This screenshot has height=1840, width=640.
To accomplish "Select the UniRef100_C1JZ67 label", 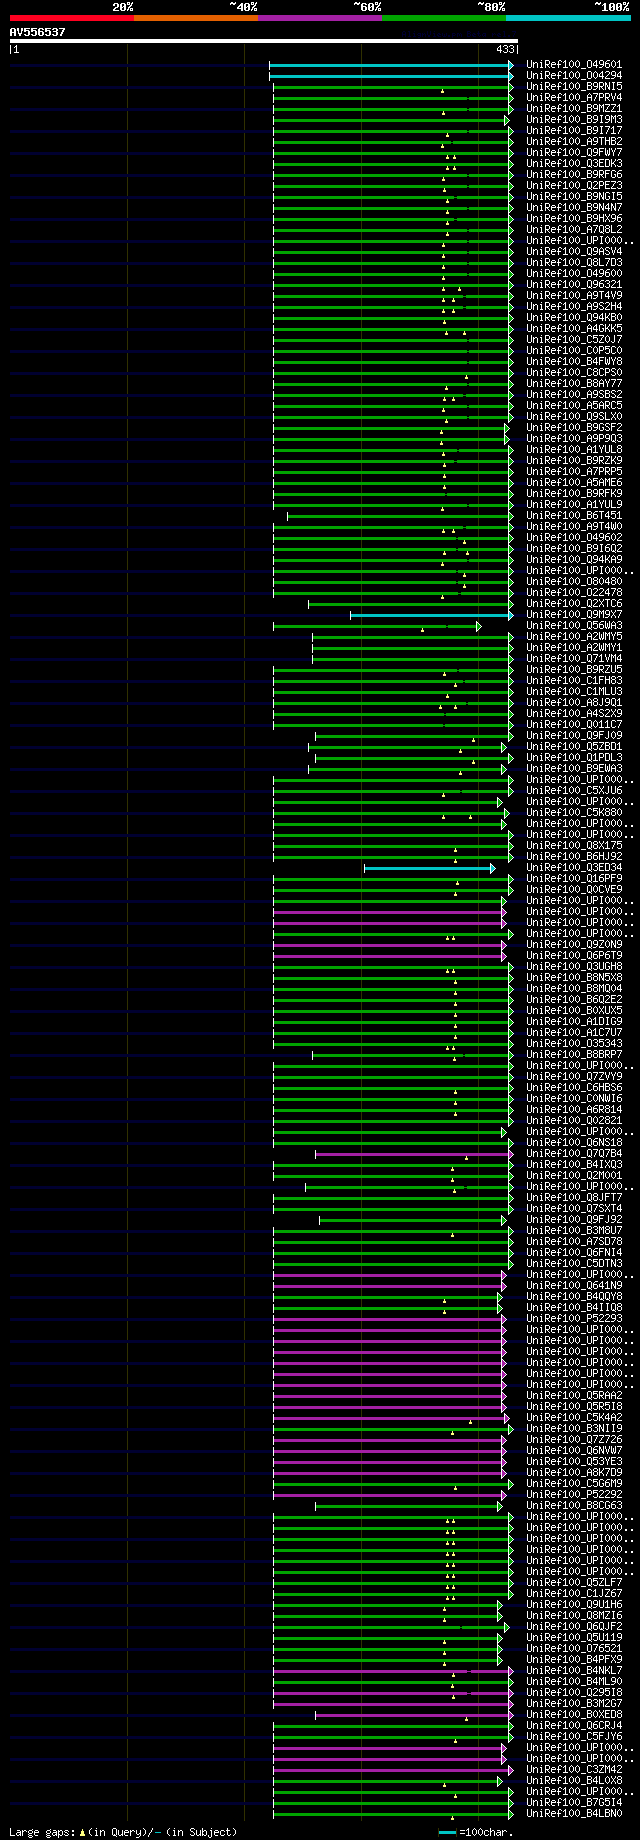I will click(574, 1594).
